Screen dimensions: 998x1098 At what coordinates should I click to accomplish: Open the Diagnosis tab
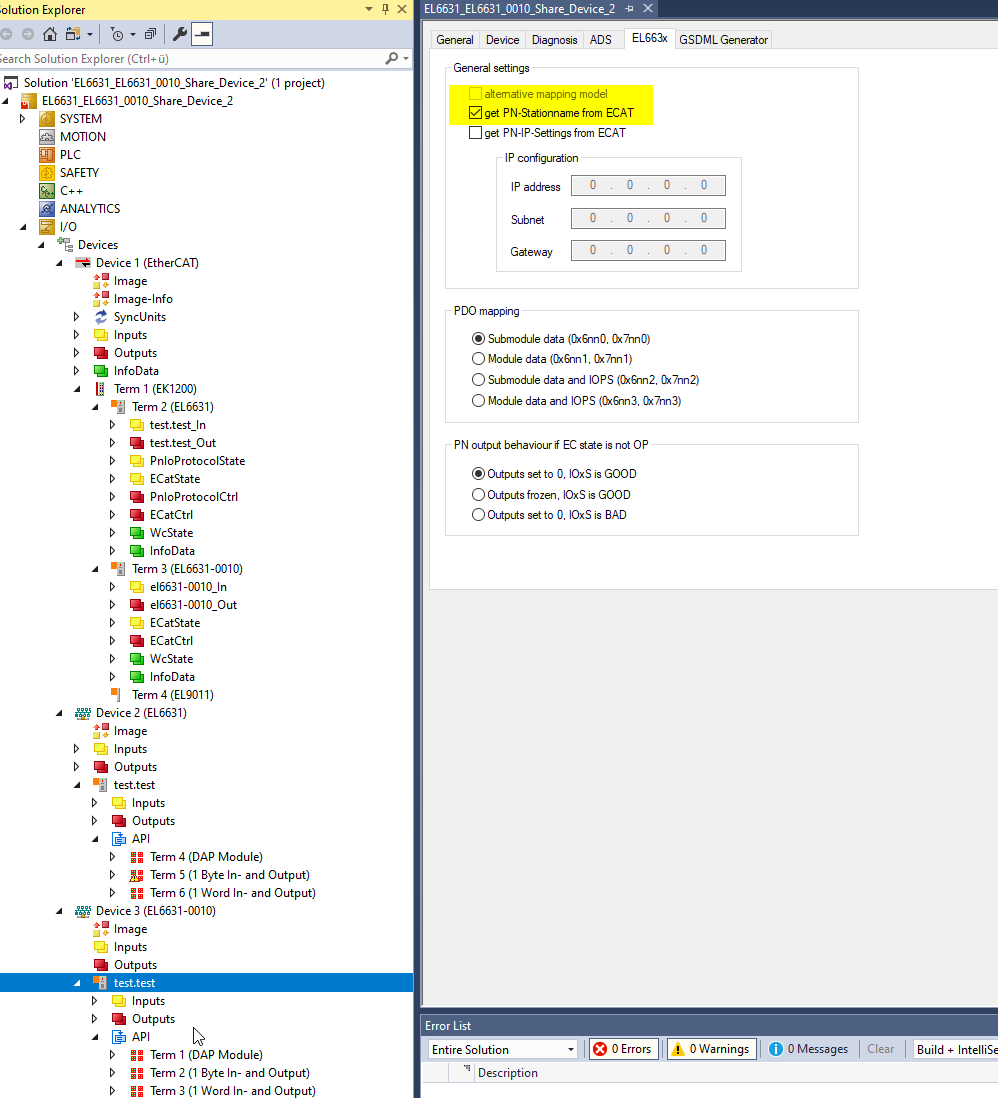554,40
